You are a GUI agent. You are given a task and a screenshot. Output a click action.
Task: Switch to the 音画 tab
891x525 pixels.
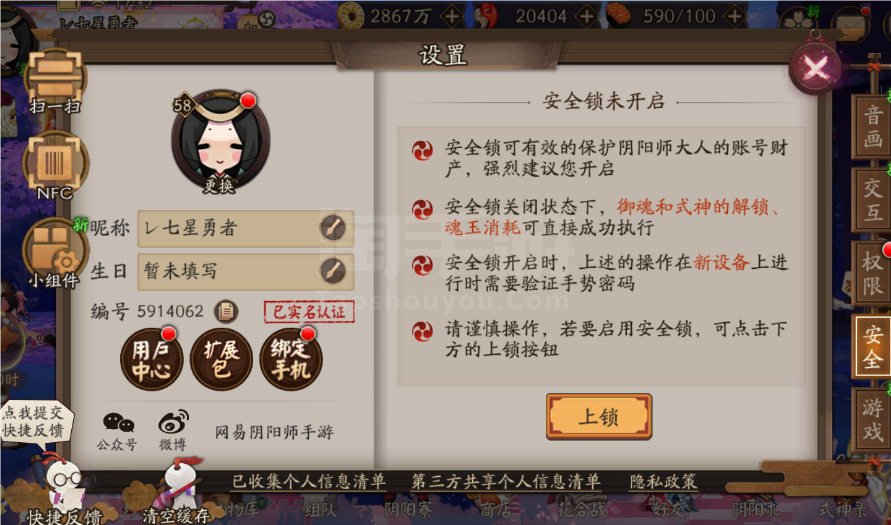tap(872, 126)
